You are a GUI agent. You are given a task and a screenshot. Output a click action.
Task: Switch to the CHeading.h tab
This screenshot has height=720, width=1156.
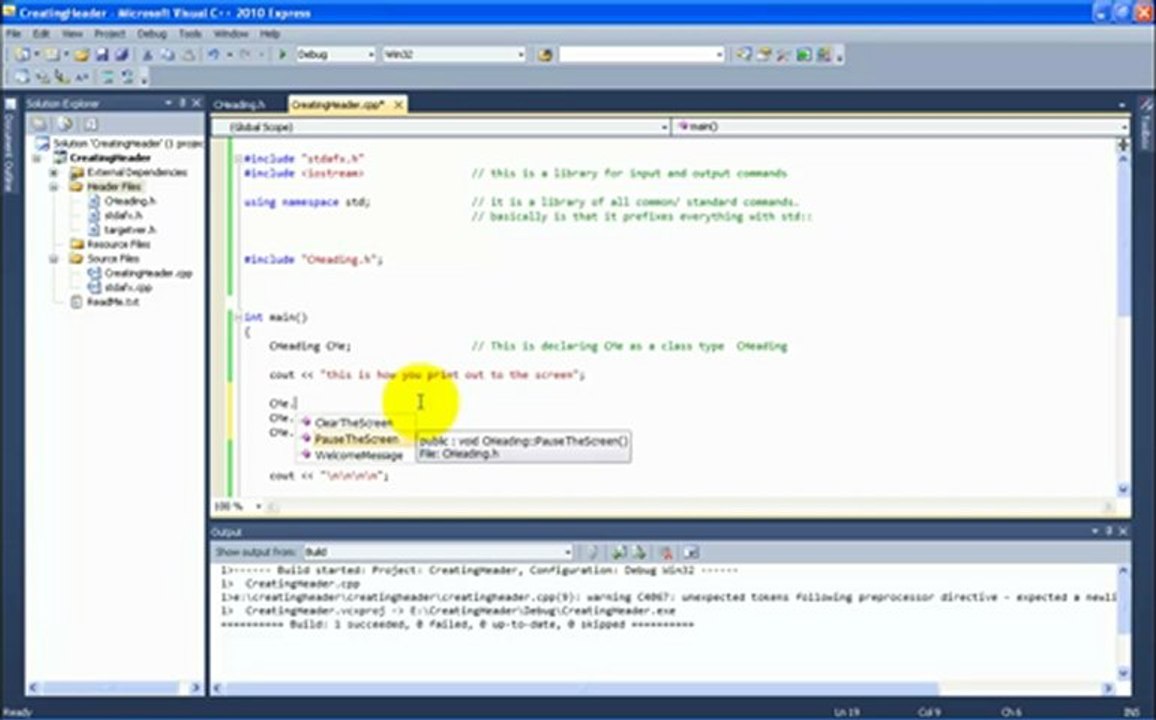(240, 105)
